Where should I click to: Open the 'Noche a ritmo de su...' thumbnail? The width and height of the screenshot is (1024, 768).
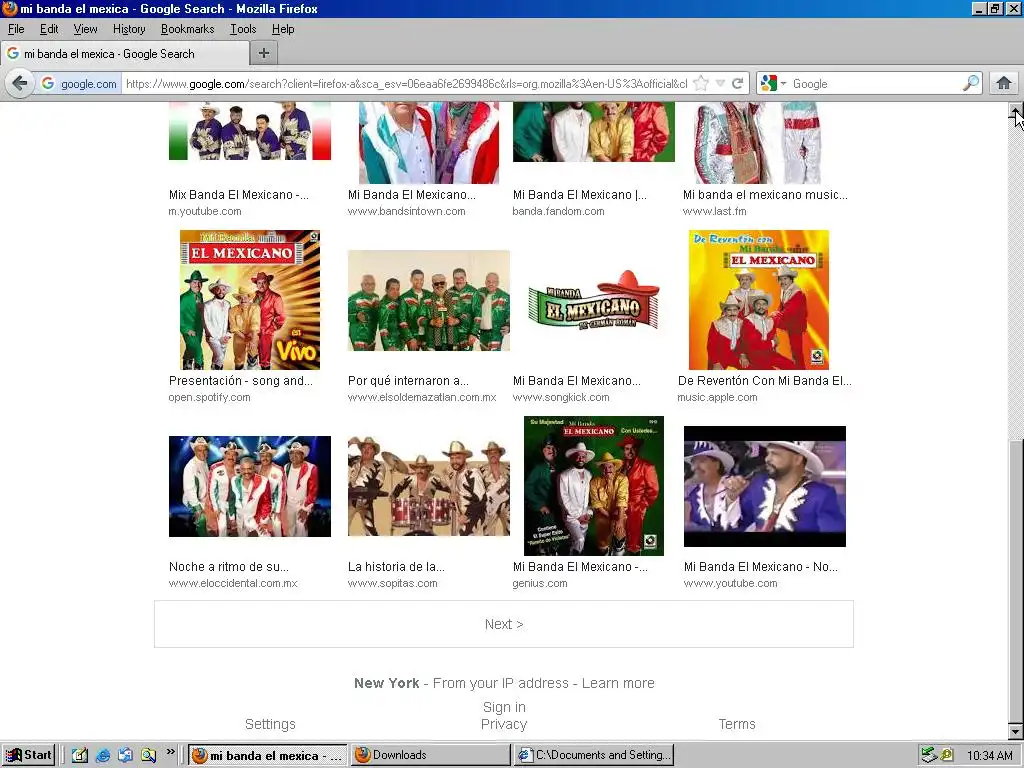click(x=249, y=487)
